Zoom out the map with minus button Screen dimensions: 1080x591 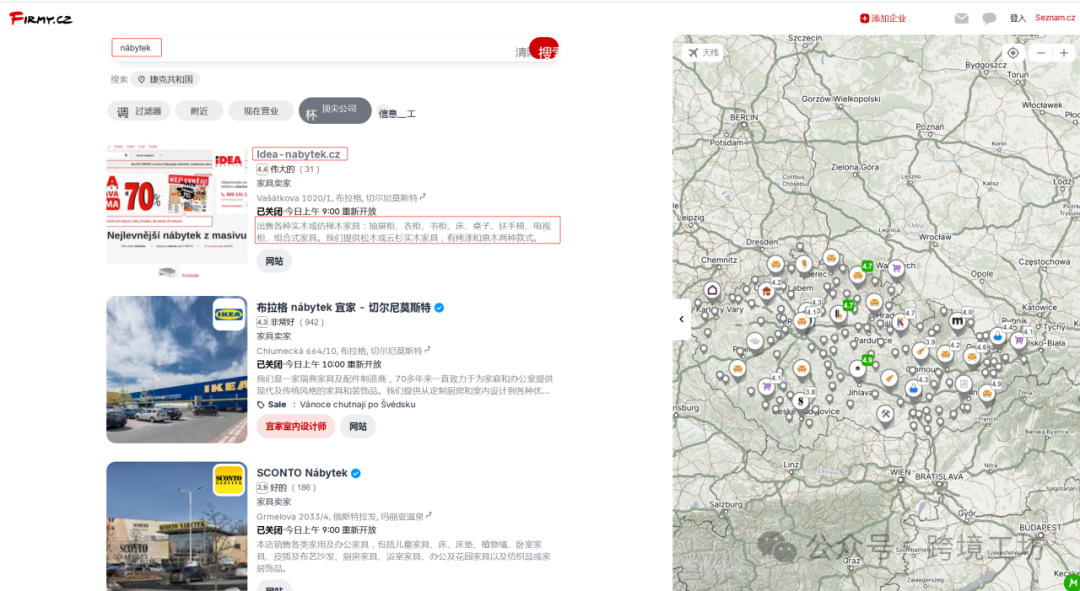click(x=1041, y=53)
